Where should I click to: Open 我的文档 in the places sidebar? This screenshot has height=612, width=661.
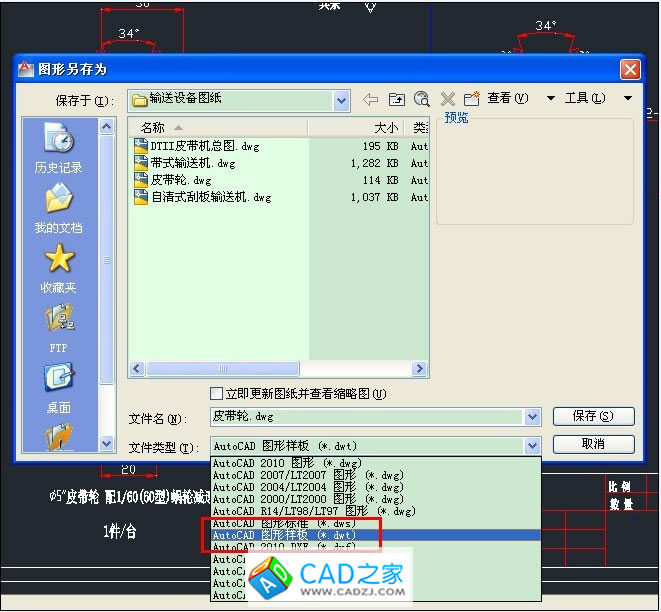point(59,209)
